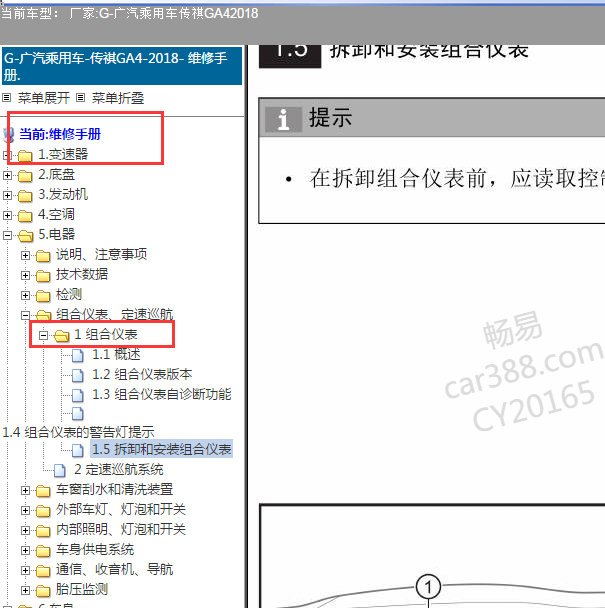Click the 通信、收音机、导航 folder icon
605x608 pixels.
[43, 570]
